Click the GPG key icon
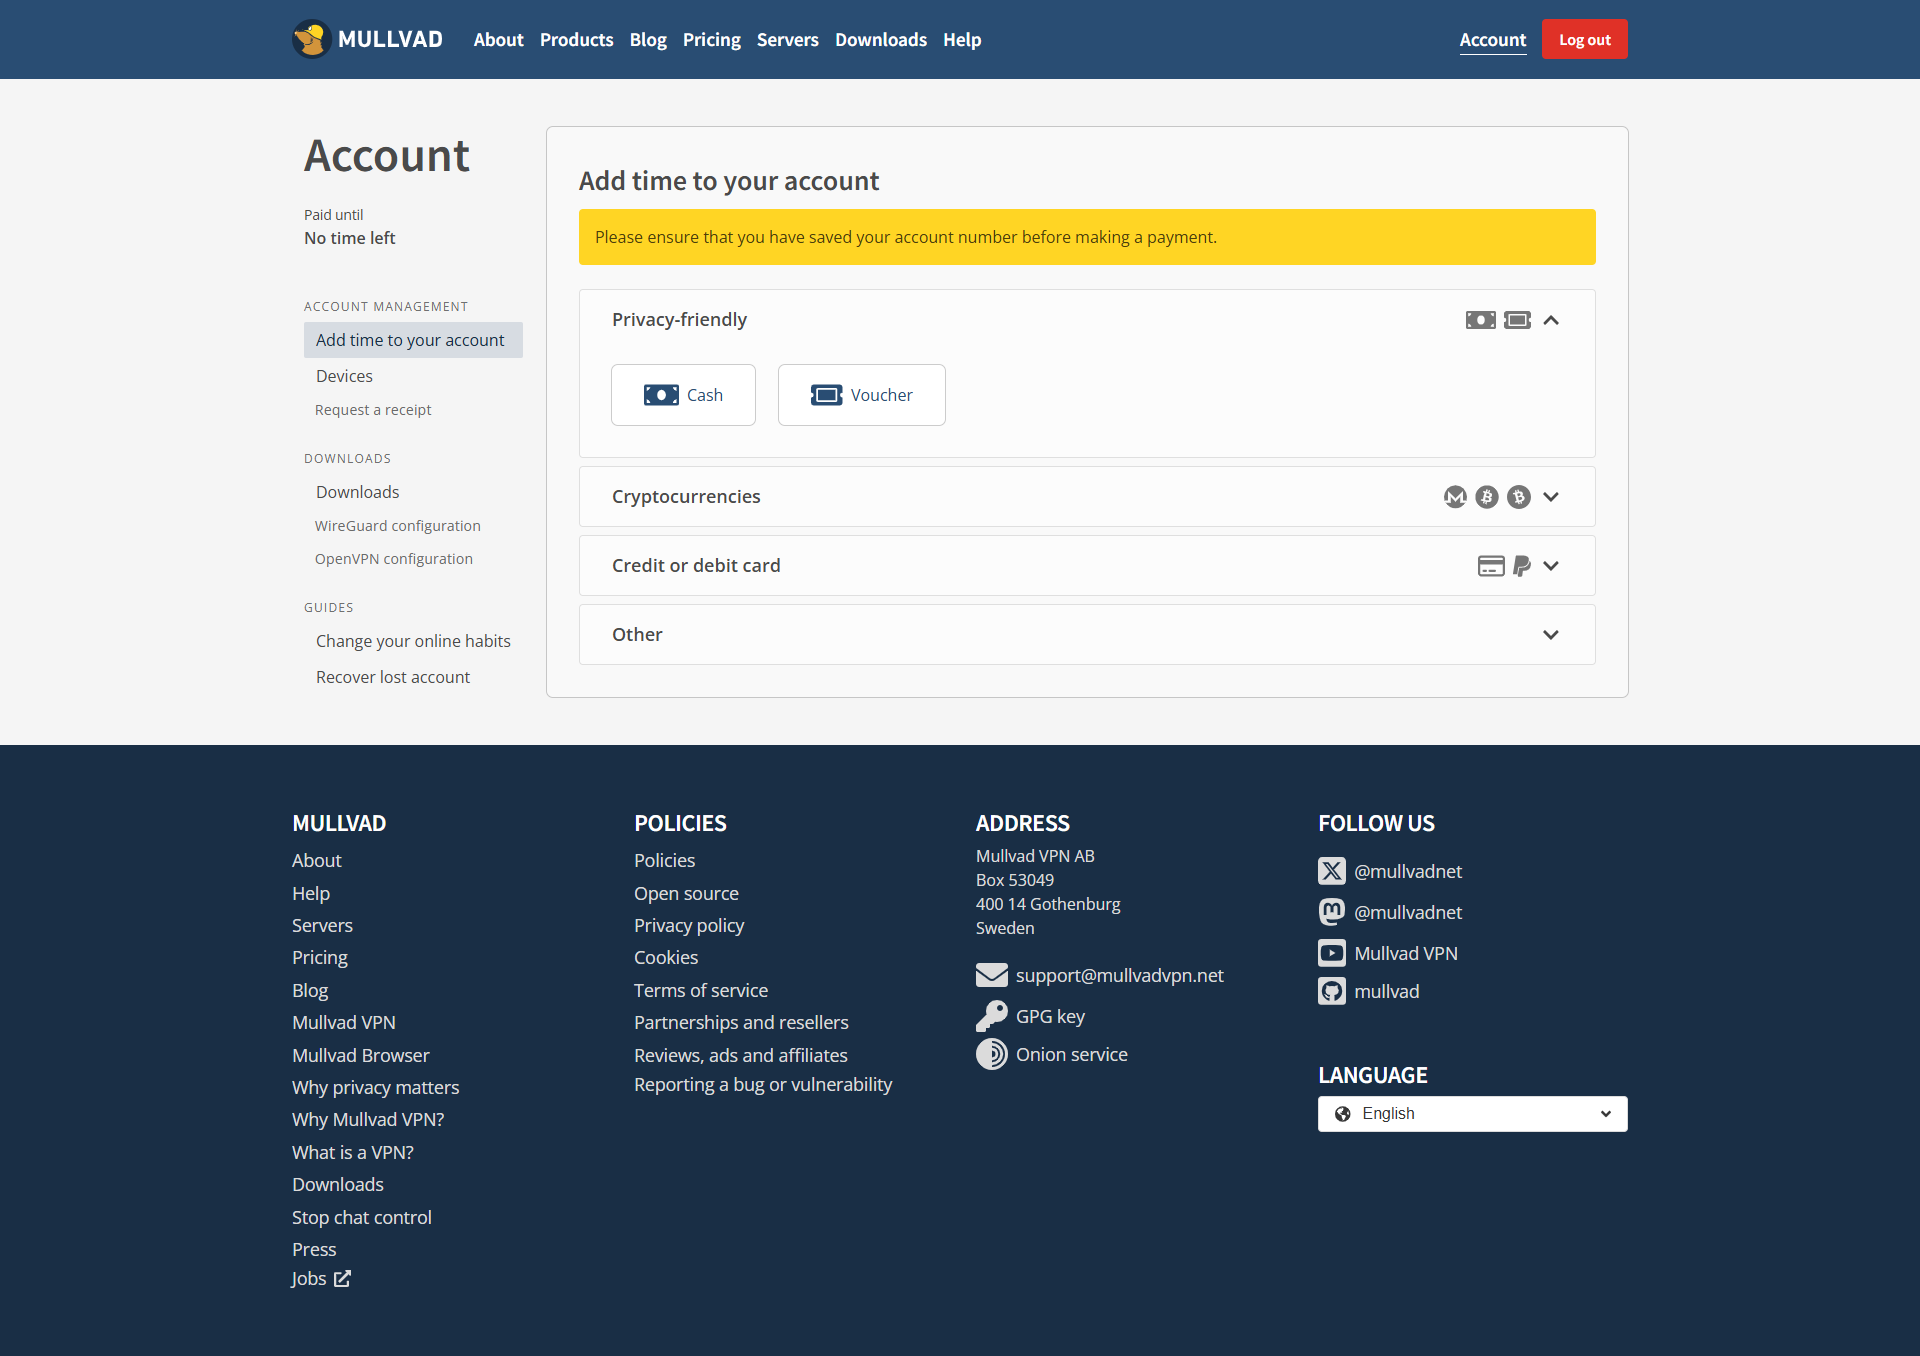1920x1356 pixels. tap(991, 1016)
